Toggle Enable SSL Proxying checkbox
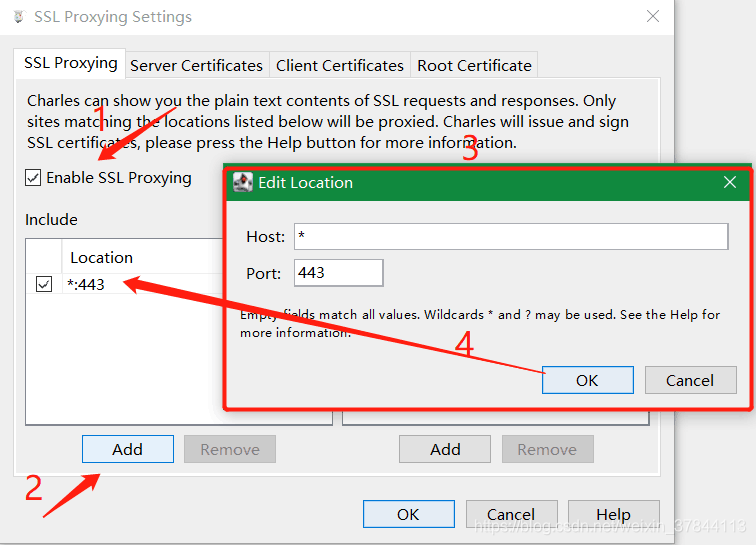This screenshot has width=756, height=545. pyautogui.click(x=33, y=177)
